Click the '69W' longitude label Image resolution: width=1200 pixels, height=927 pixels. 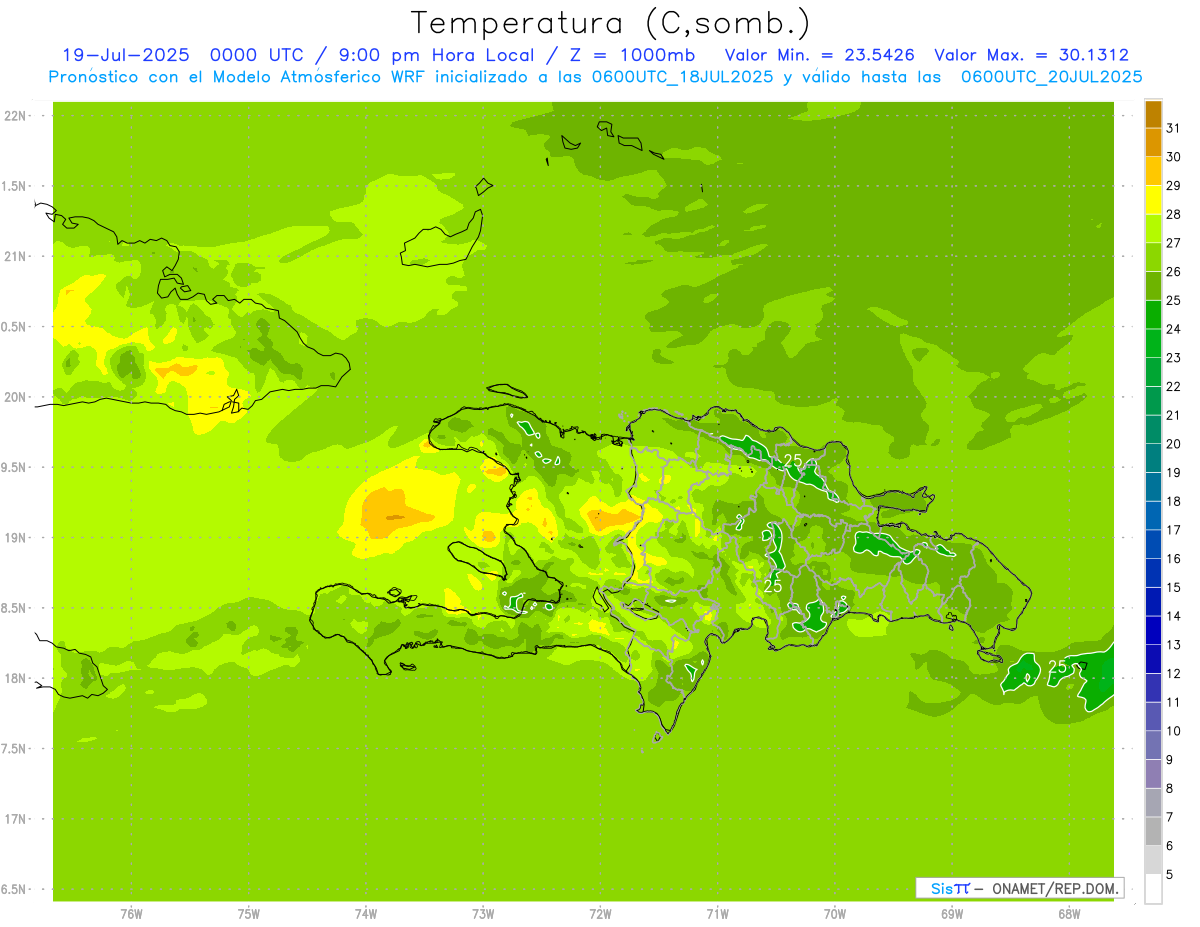pyautogui.click(x=952, y=913)
